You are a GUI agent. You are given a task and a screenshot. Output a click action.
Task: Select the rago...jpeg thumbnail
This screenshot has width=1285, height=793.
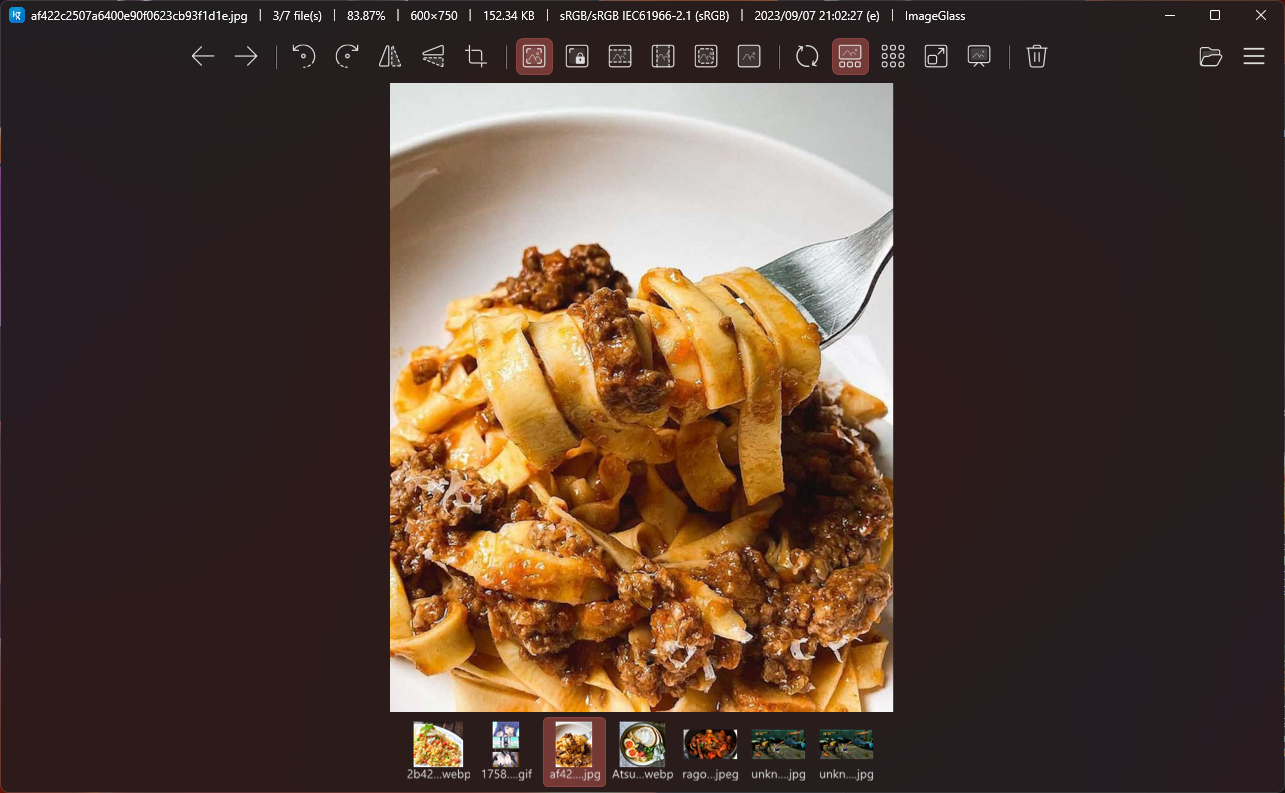pyautogui.click(x=710, y=751)
